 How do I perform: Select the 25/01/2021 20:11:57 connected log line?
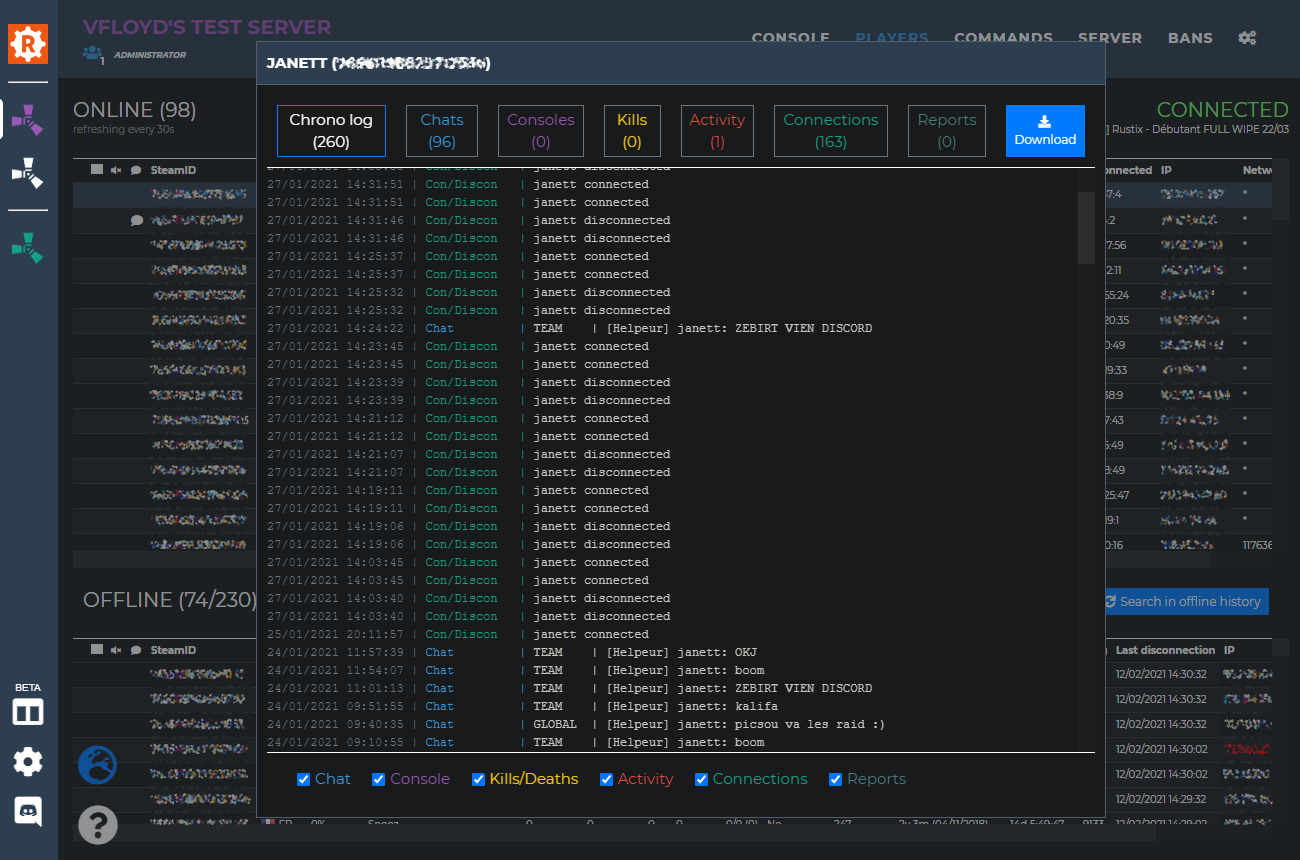[x=680, y=634]
